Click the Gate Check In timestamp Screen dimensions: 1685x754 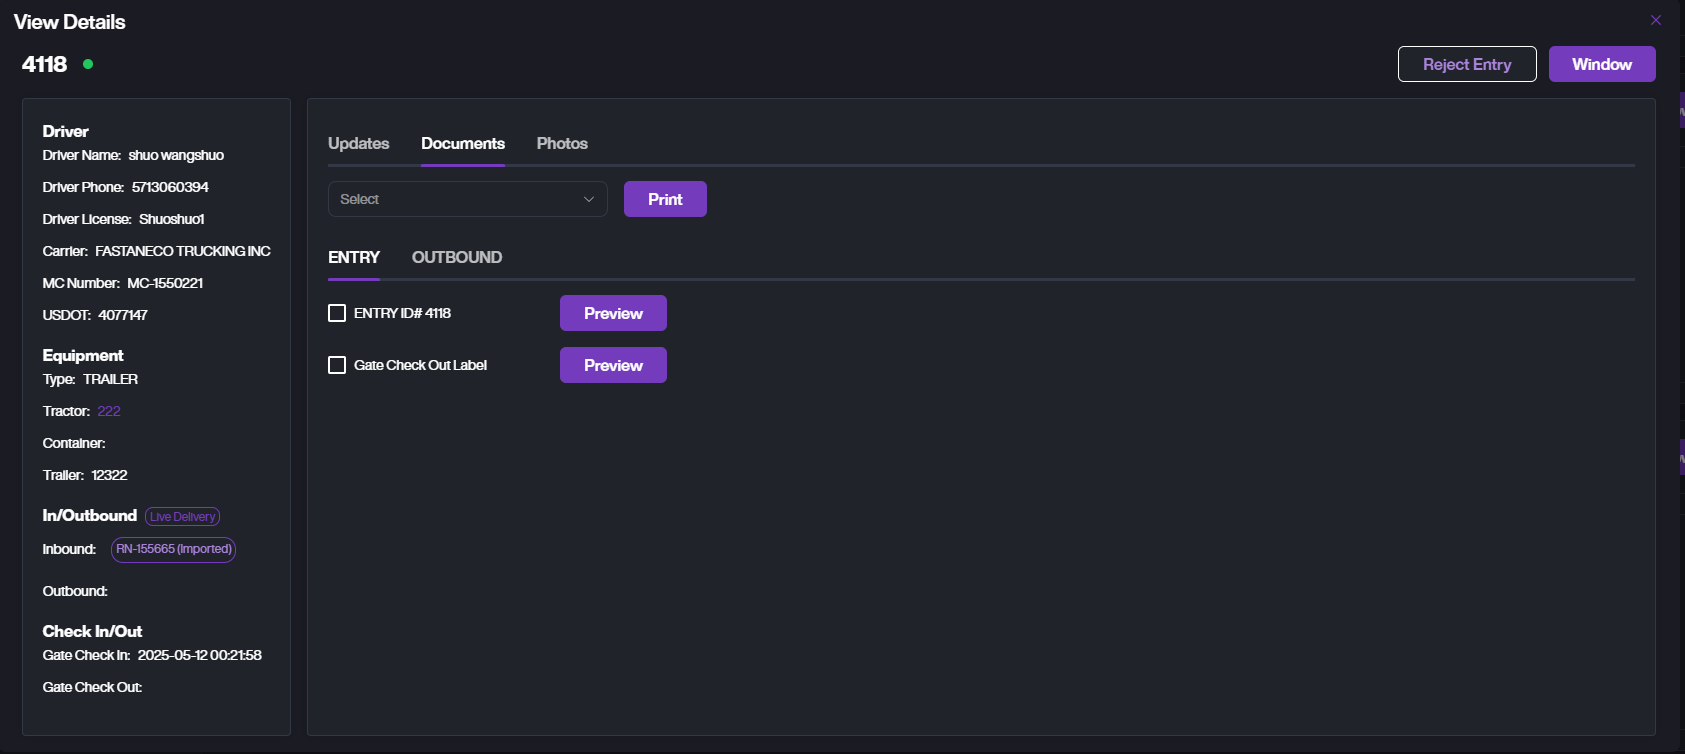tap(199, 655)
